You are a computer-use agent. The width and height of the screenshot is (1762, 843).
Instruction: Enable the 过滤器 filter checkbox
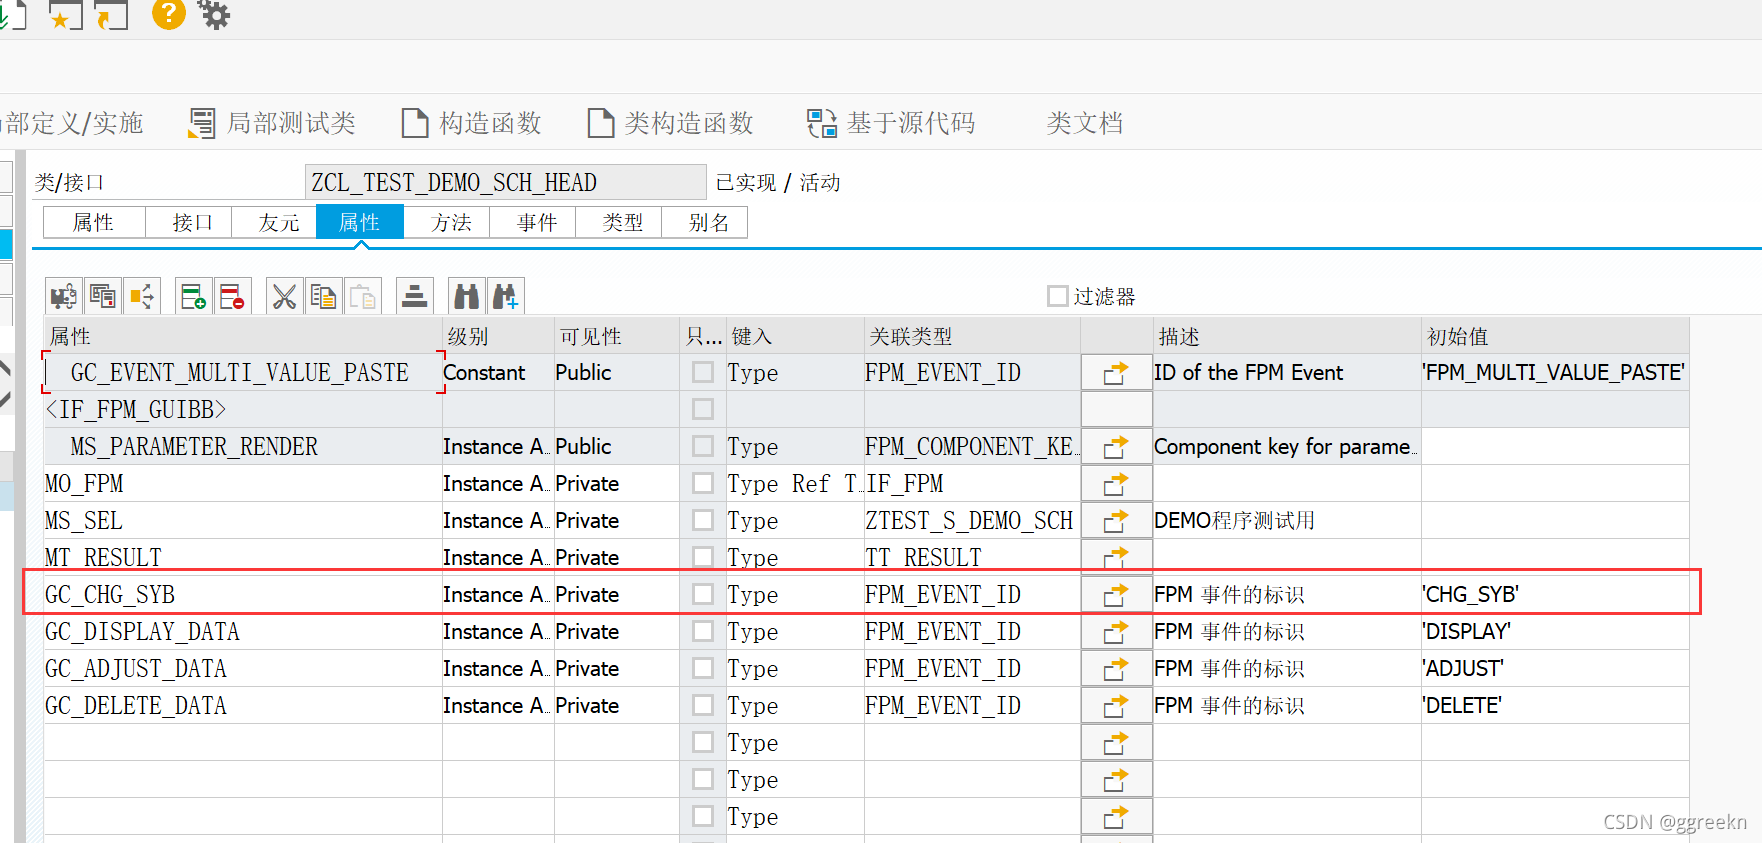(x=1057, y=296)
